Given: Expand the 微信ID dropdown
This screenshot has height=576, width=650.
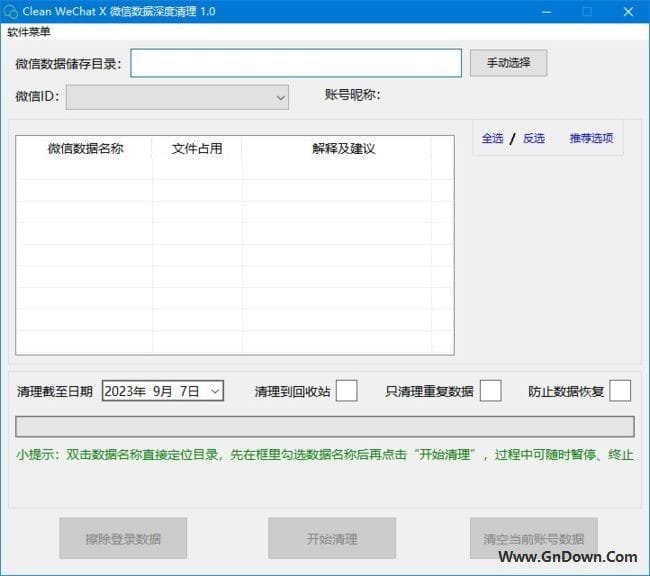Looking at the screenshot, I should coord(280,98).
